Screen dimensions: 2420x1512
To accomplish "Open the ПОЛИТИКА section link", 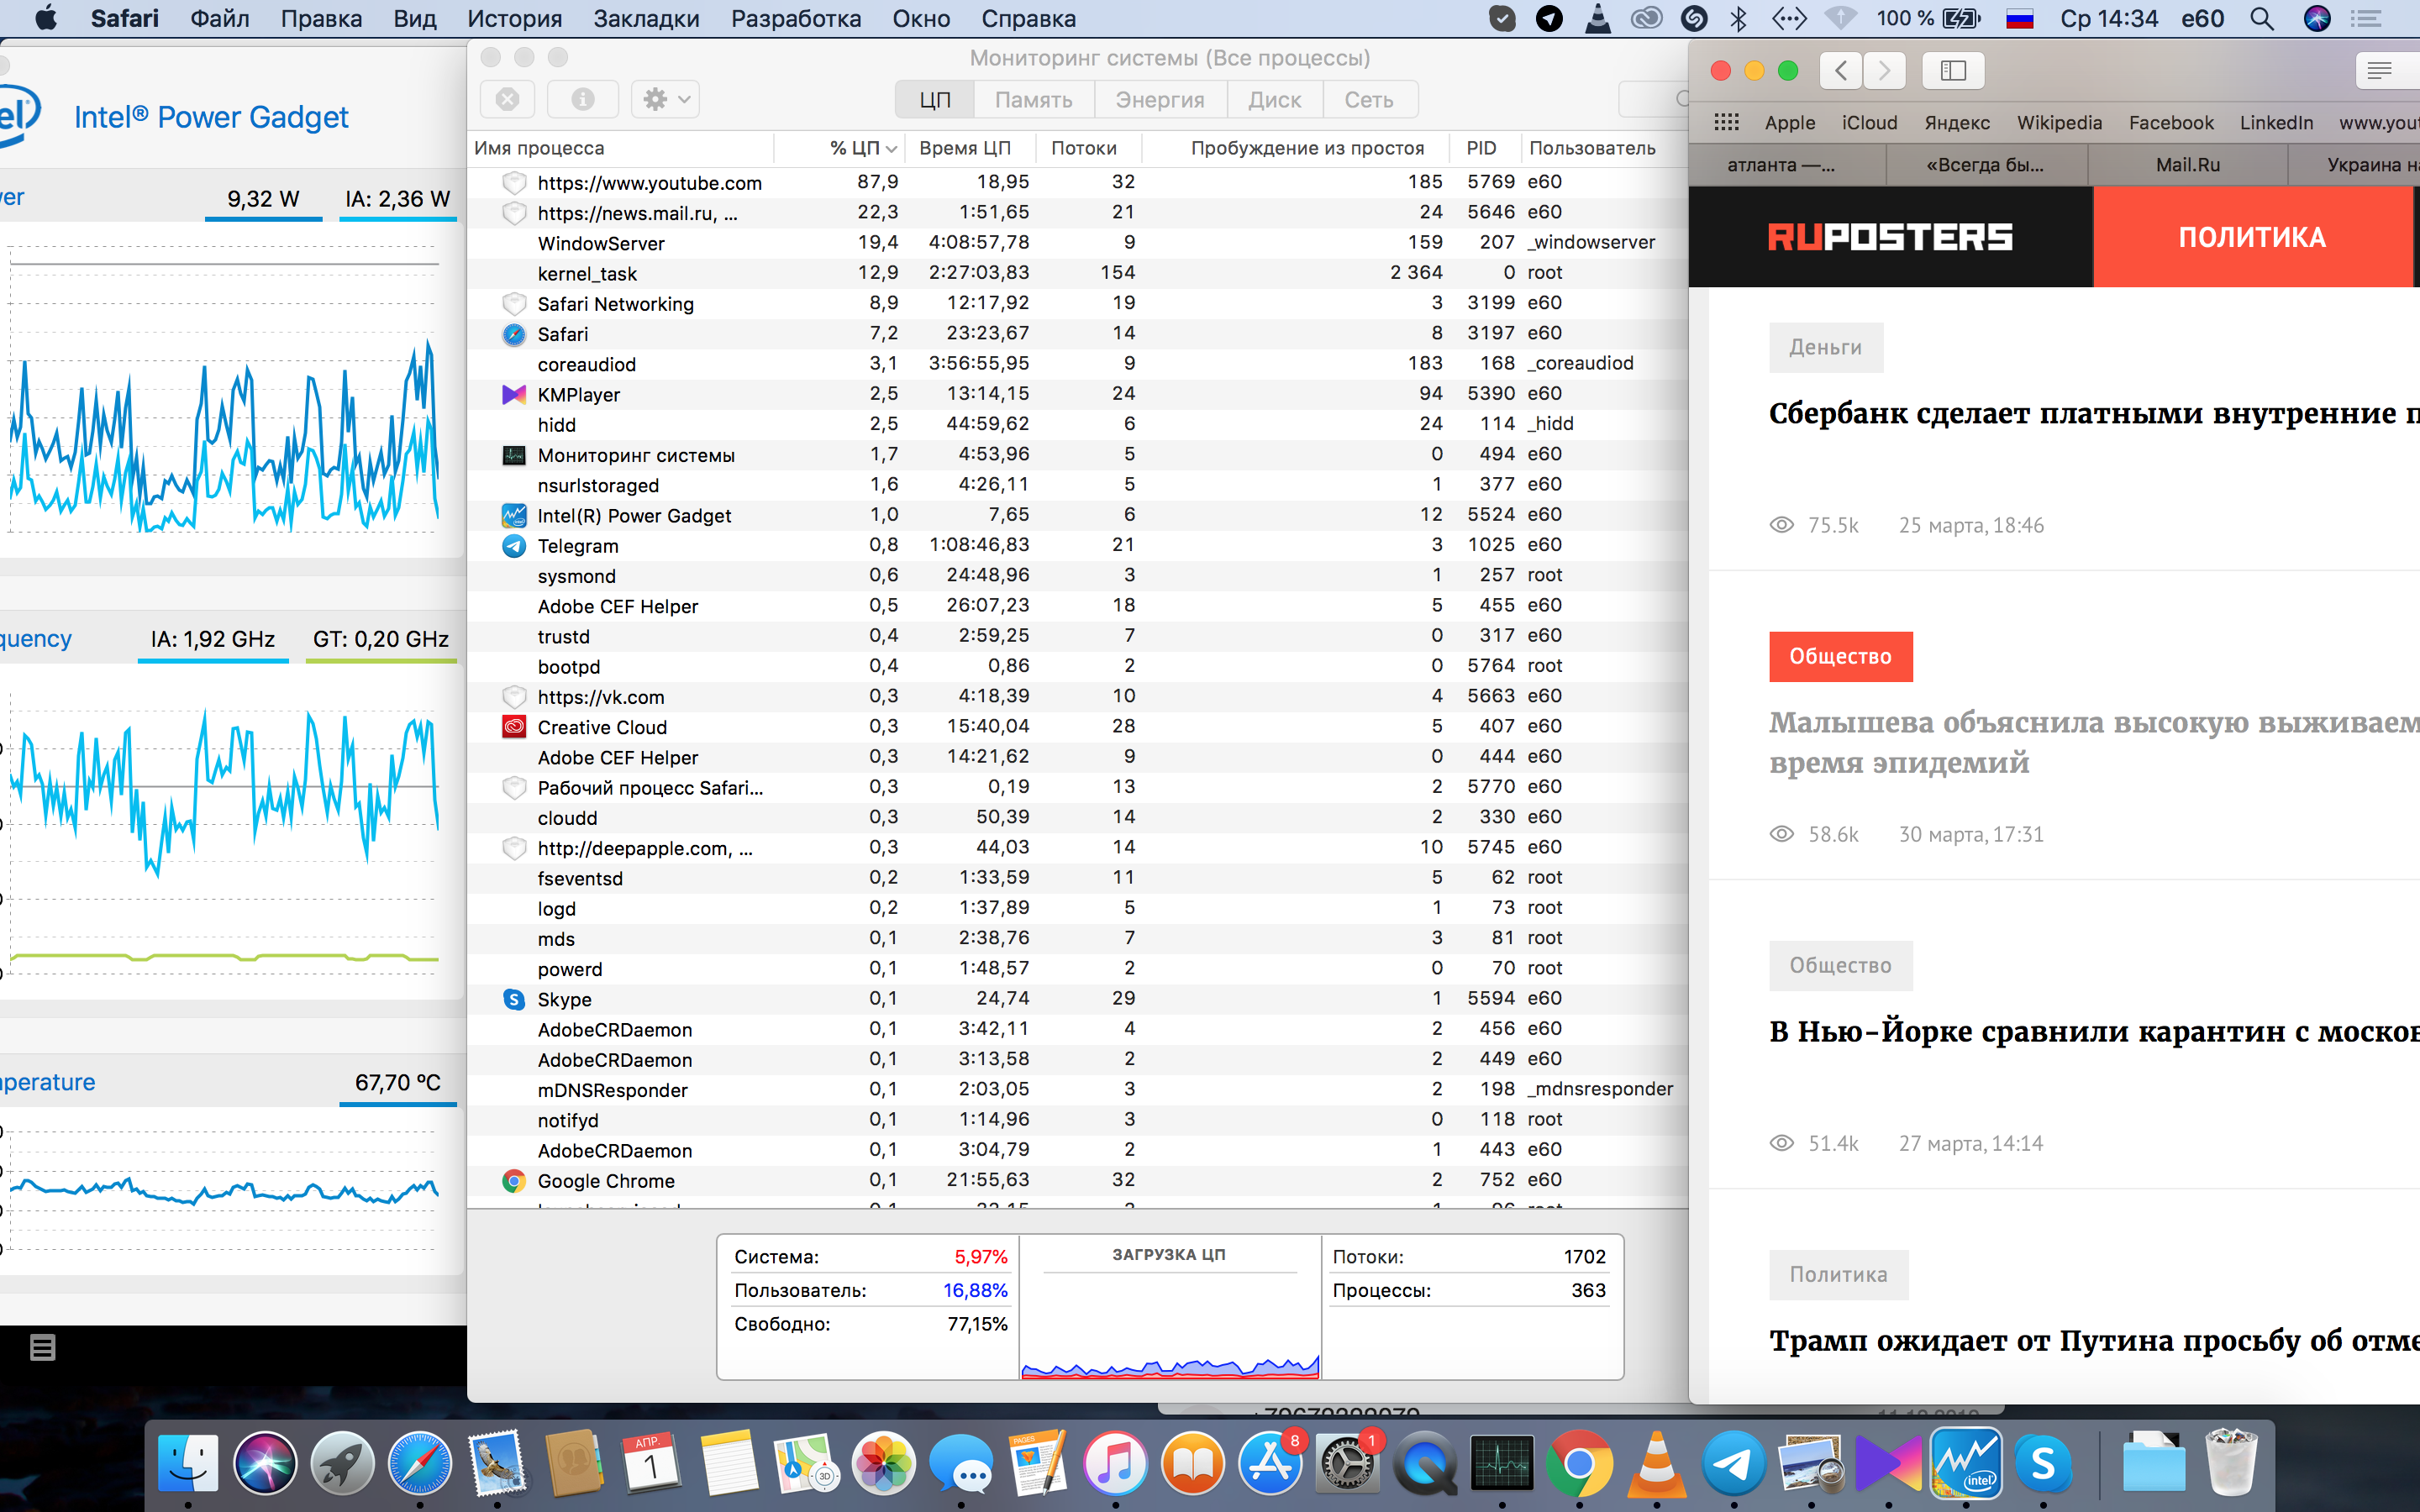I will [2251, 237].
